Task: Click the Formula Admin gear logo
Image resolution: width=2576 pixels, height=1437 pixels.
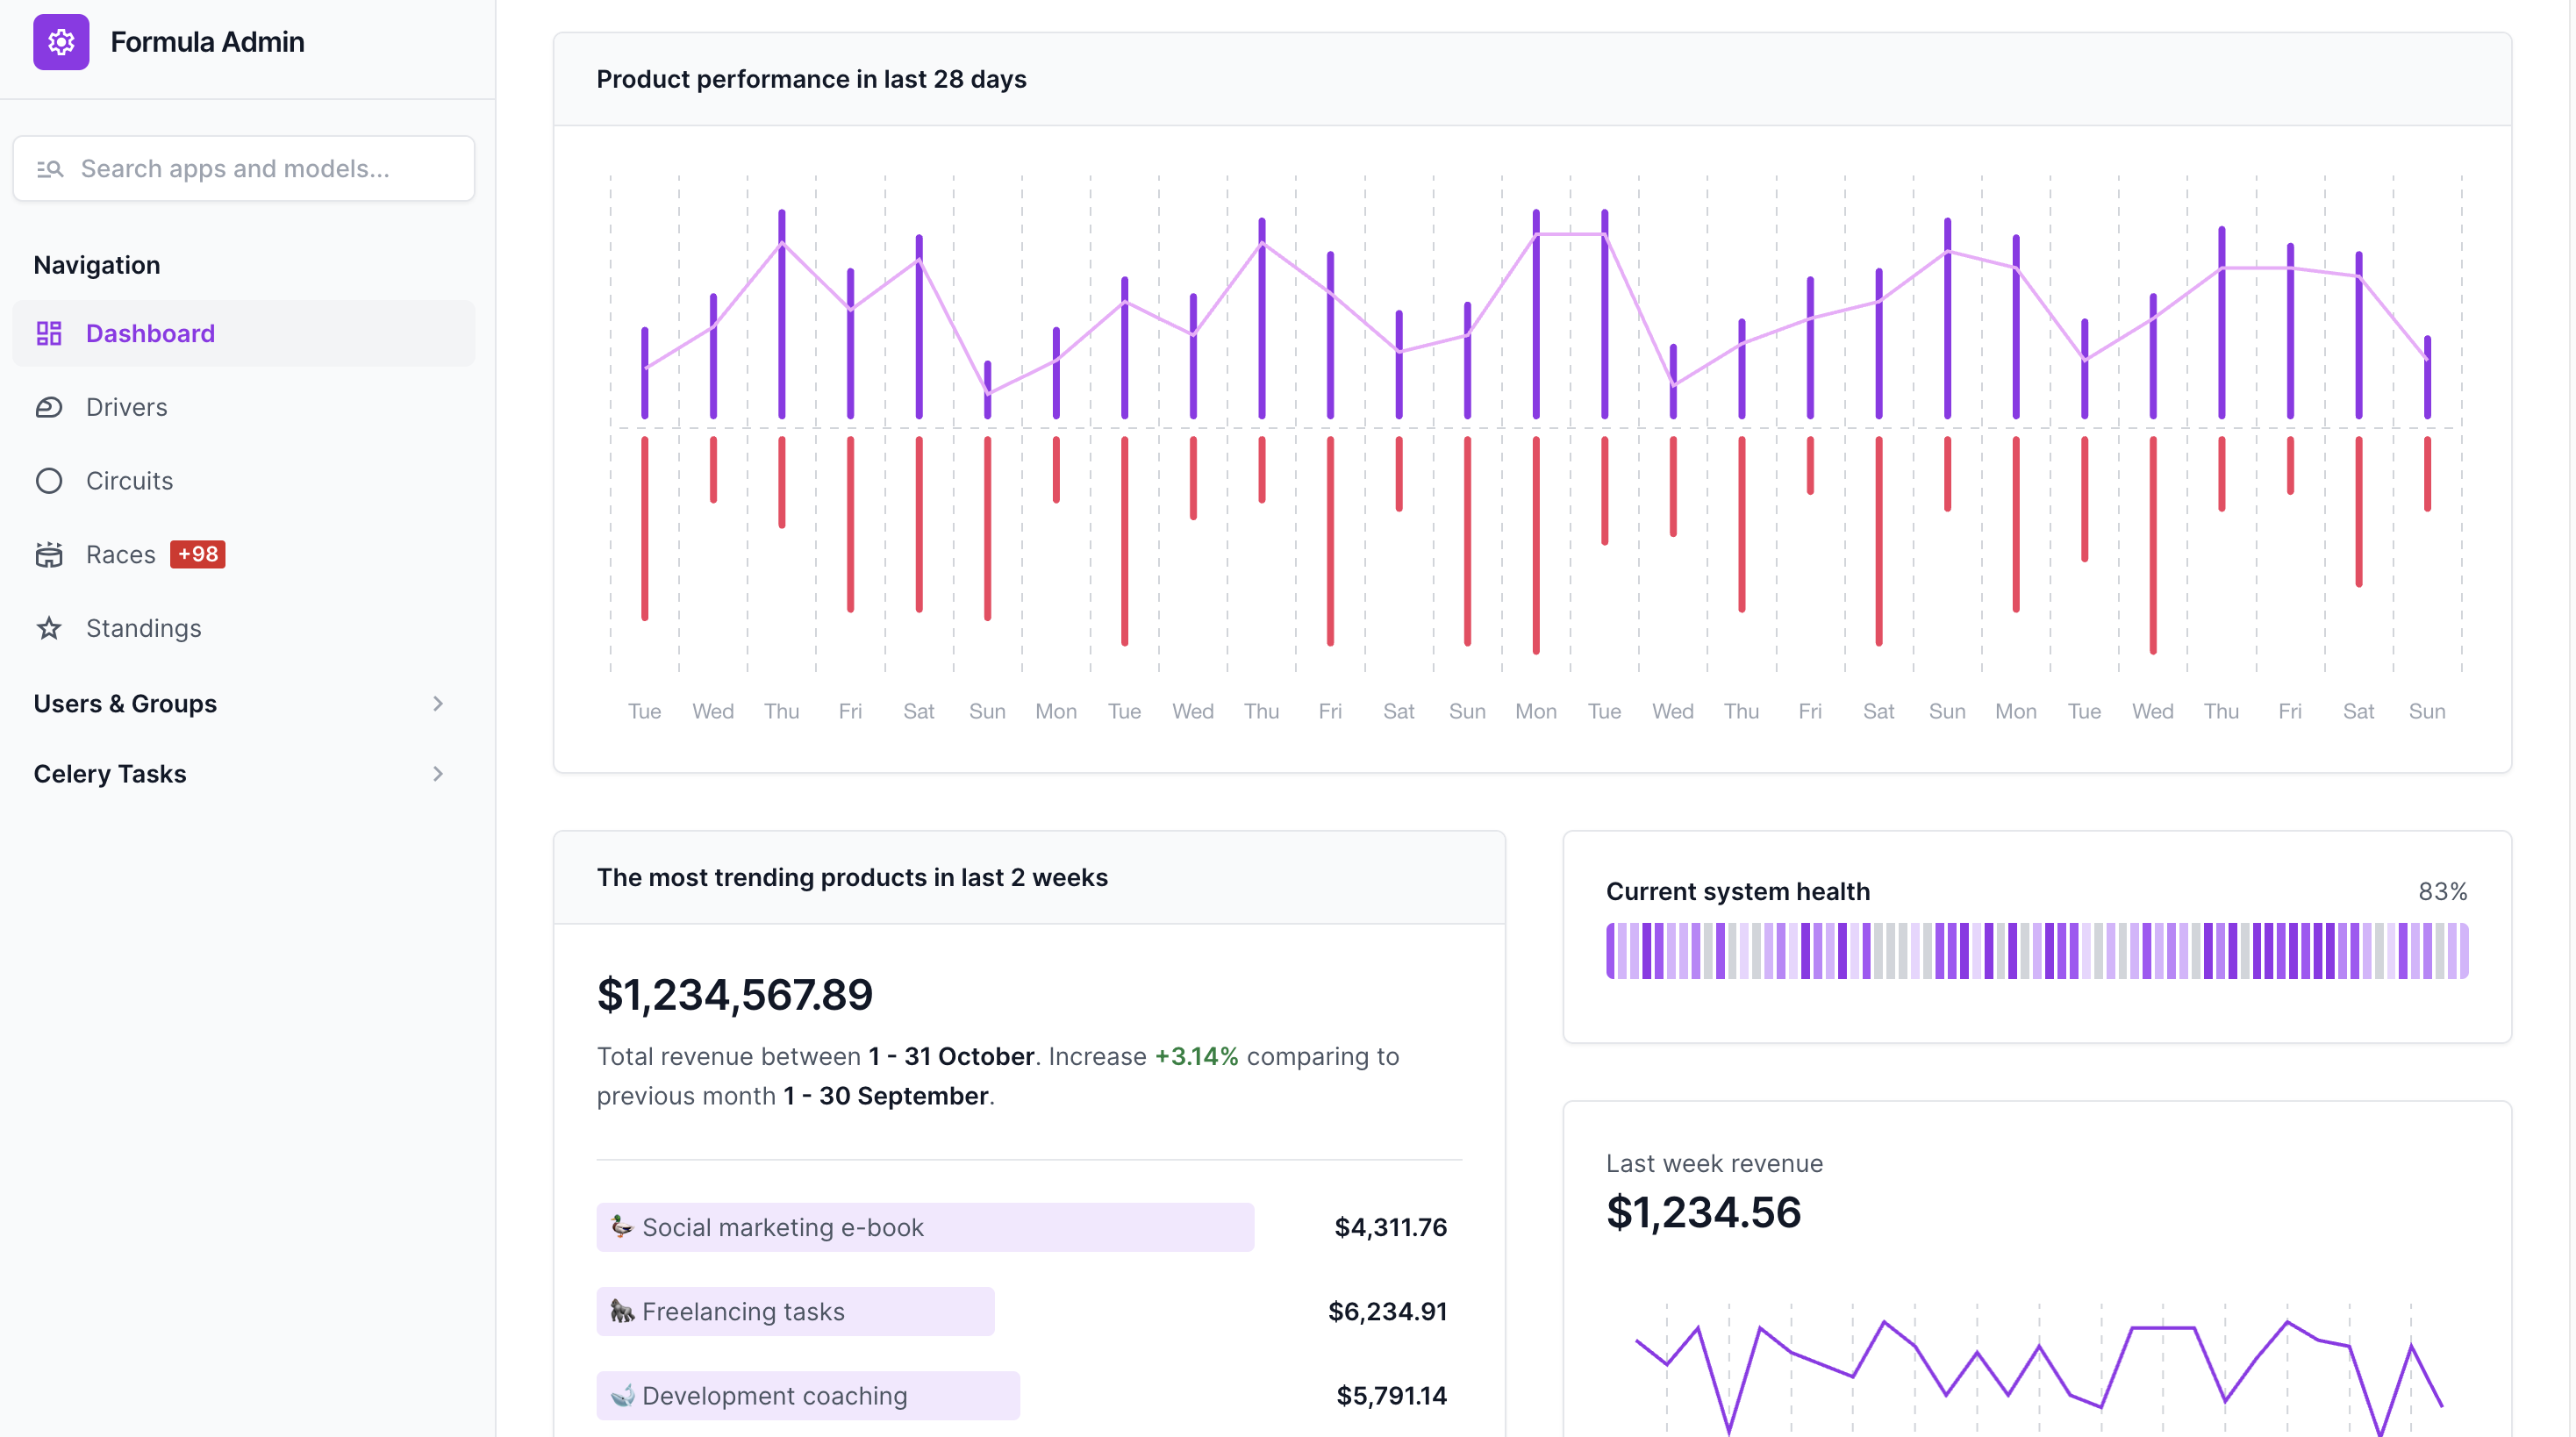Action: coord(61,42)
